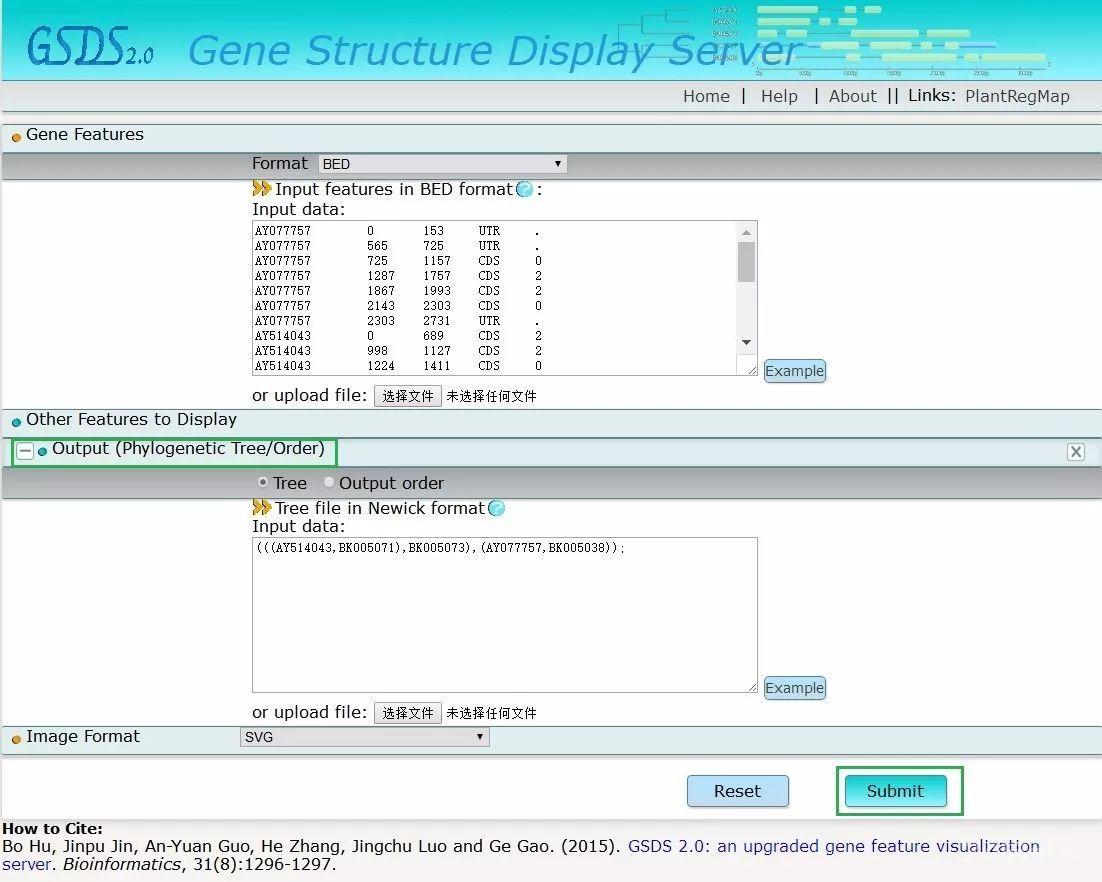Click in the Newick tree input textarea
This screenshot has width=1102, height=882.
(505, 615)
